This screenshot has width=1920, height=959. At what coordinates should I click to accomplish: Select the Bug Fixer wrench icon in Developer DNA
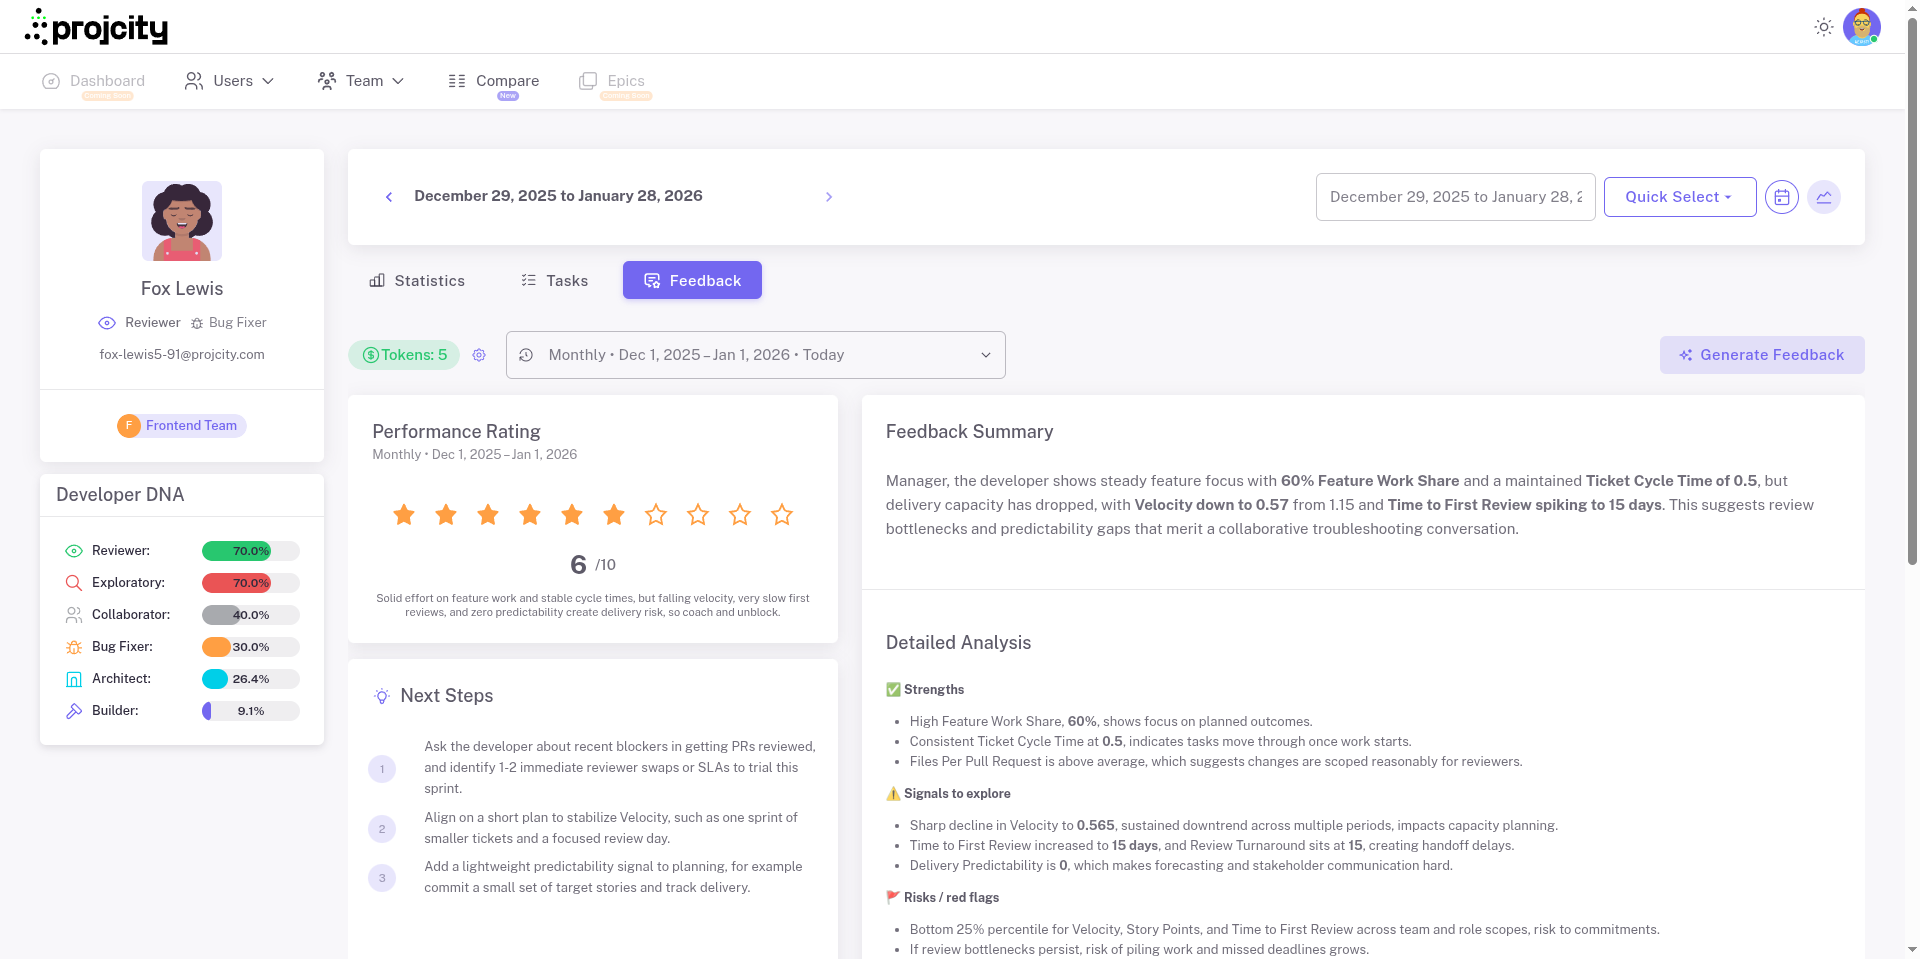point(72,647)
